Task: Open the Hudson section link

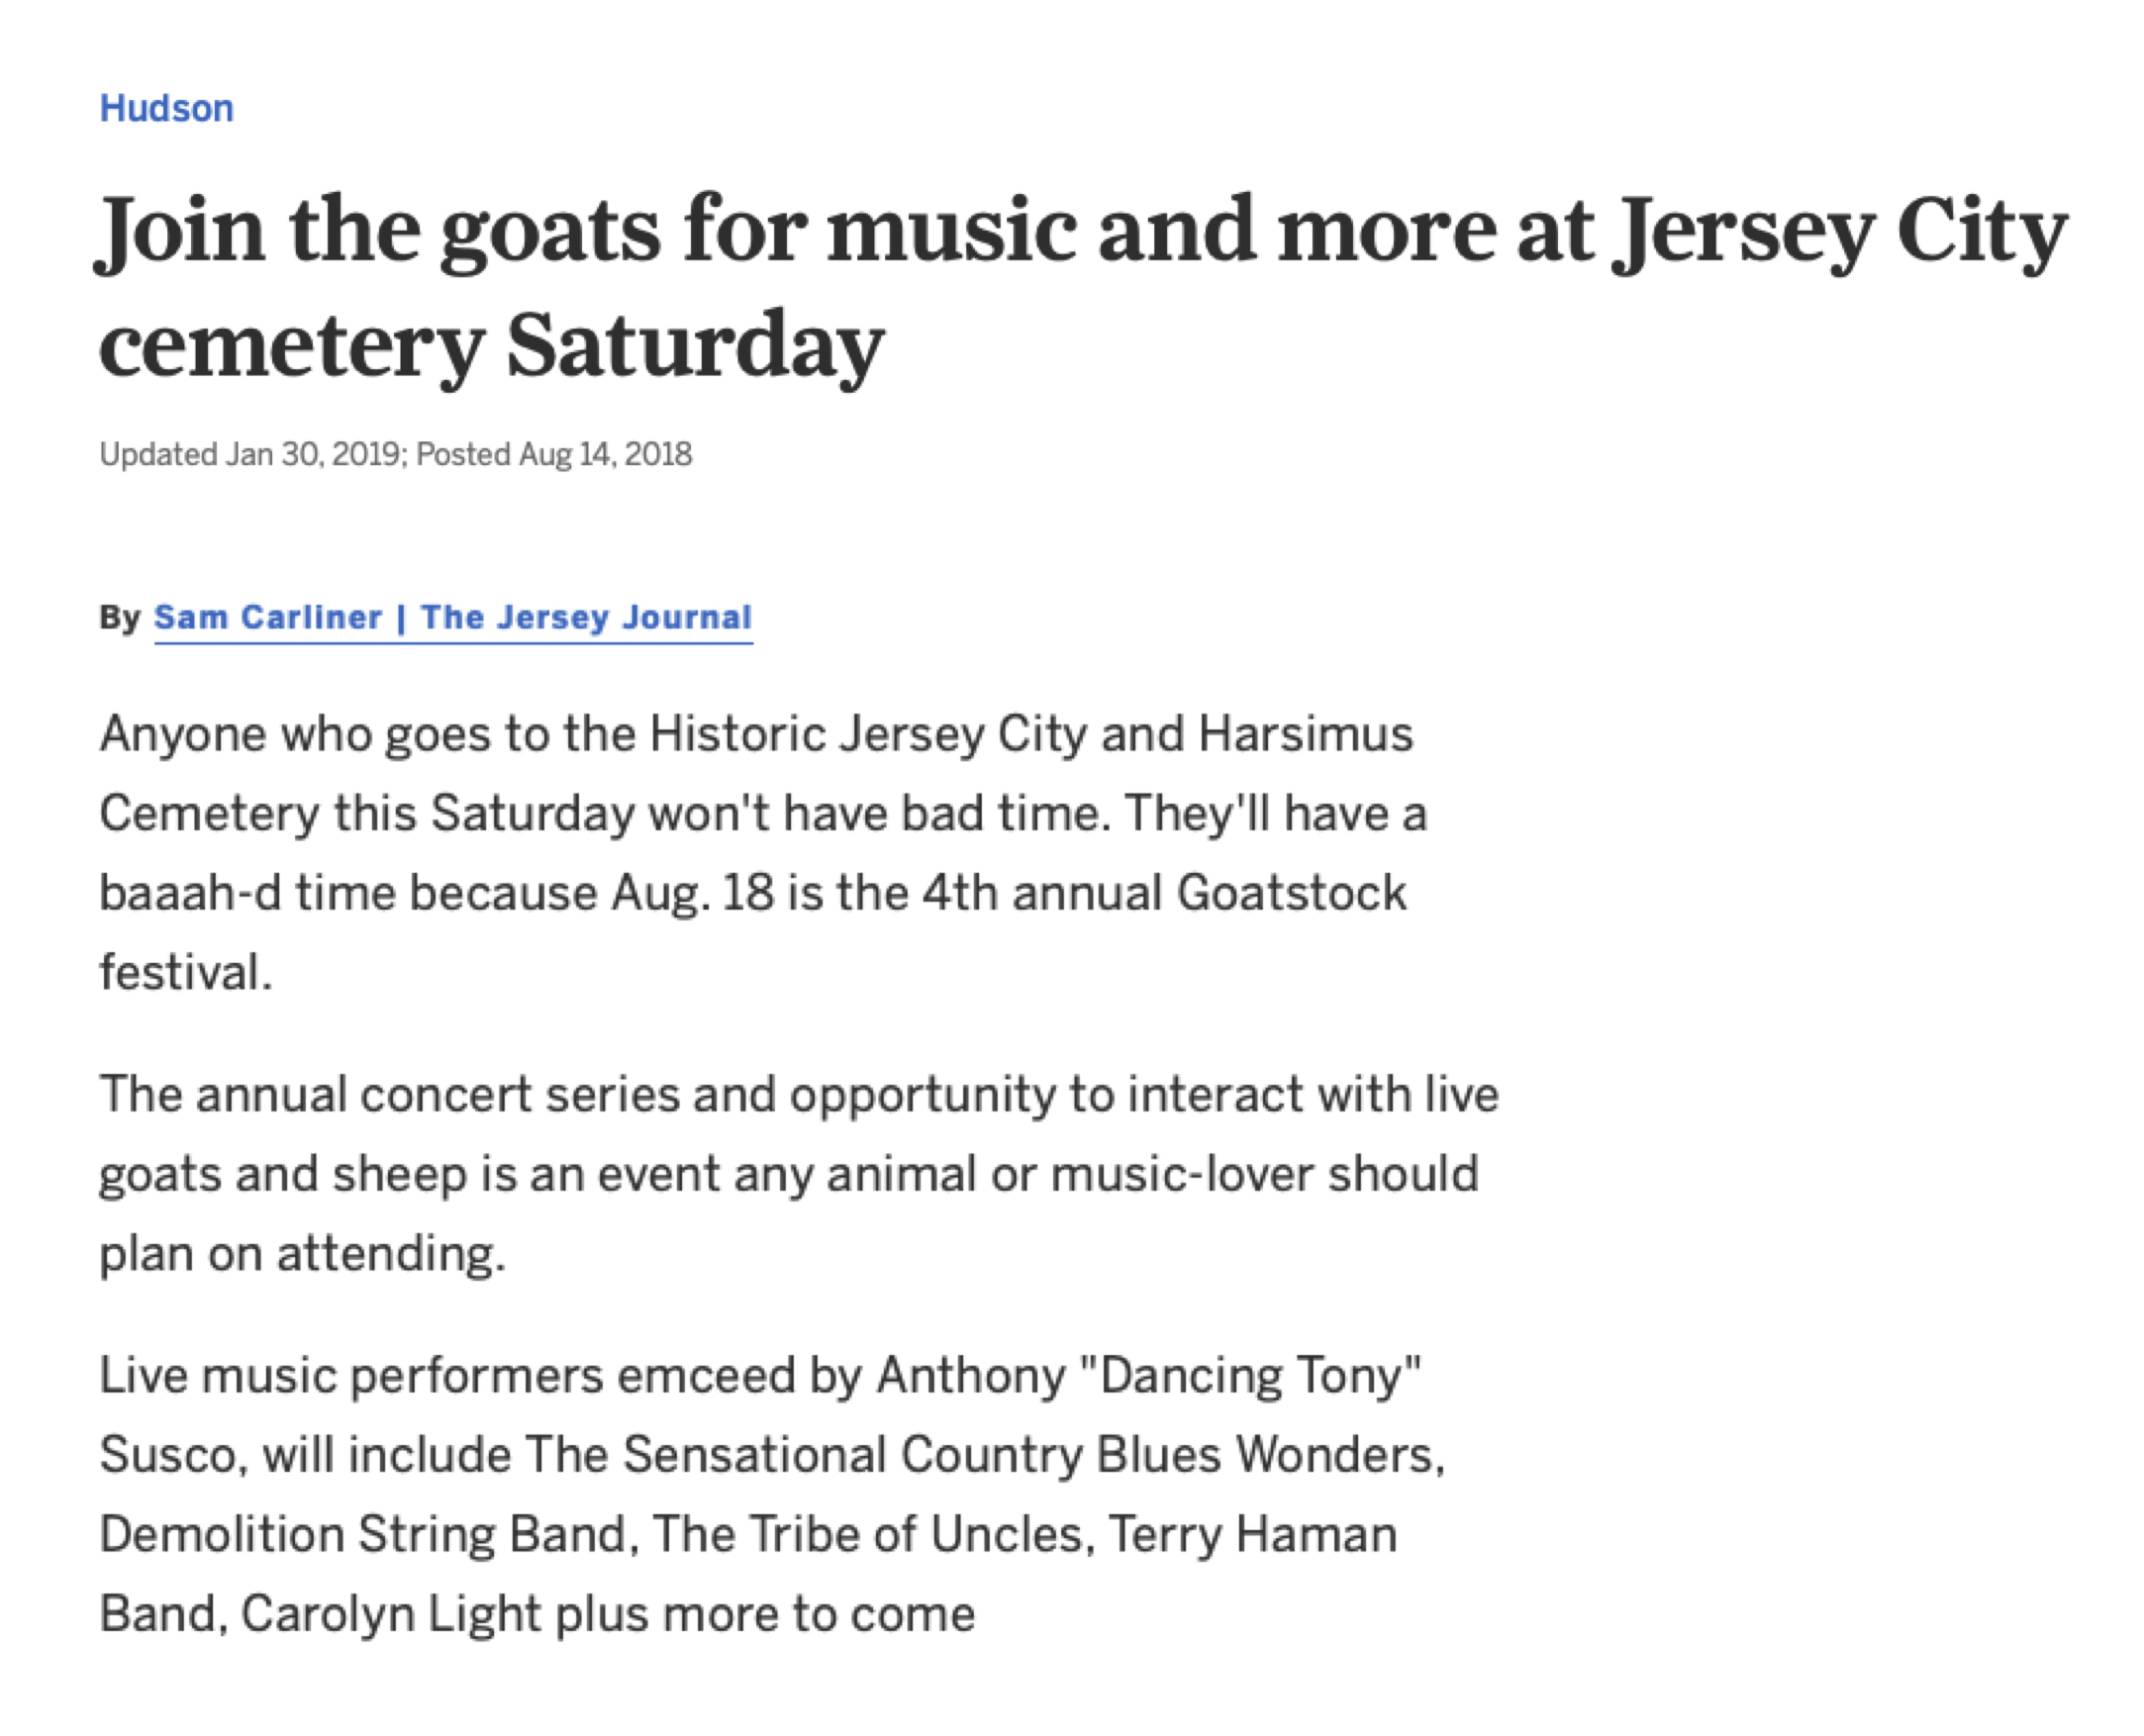Action: 166,108
